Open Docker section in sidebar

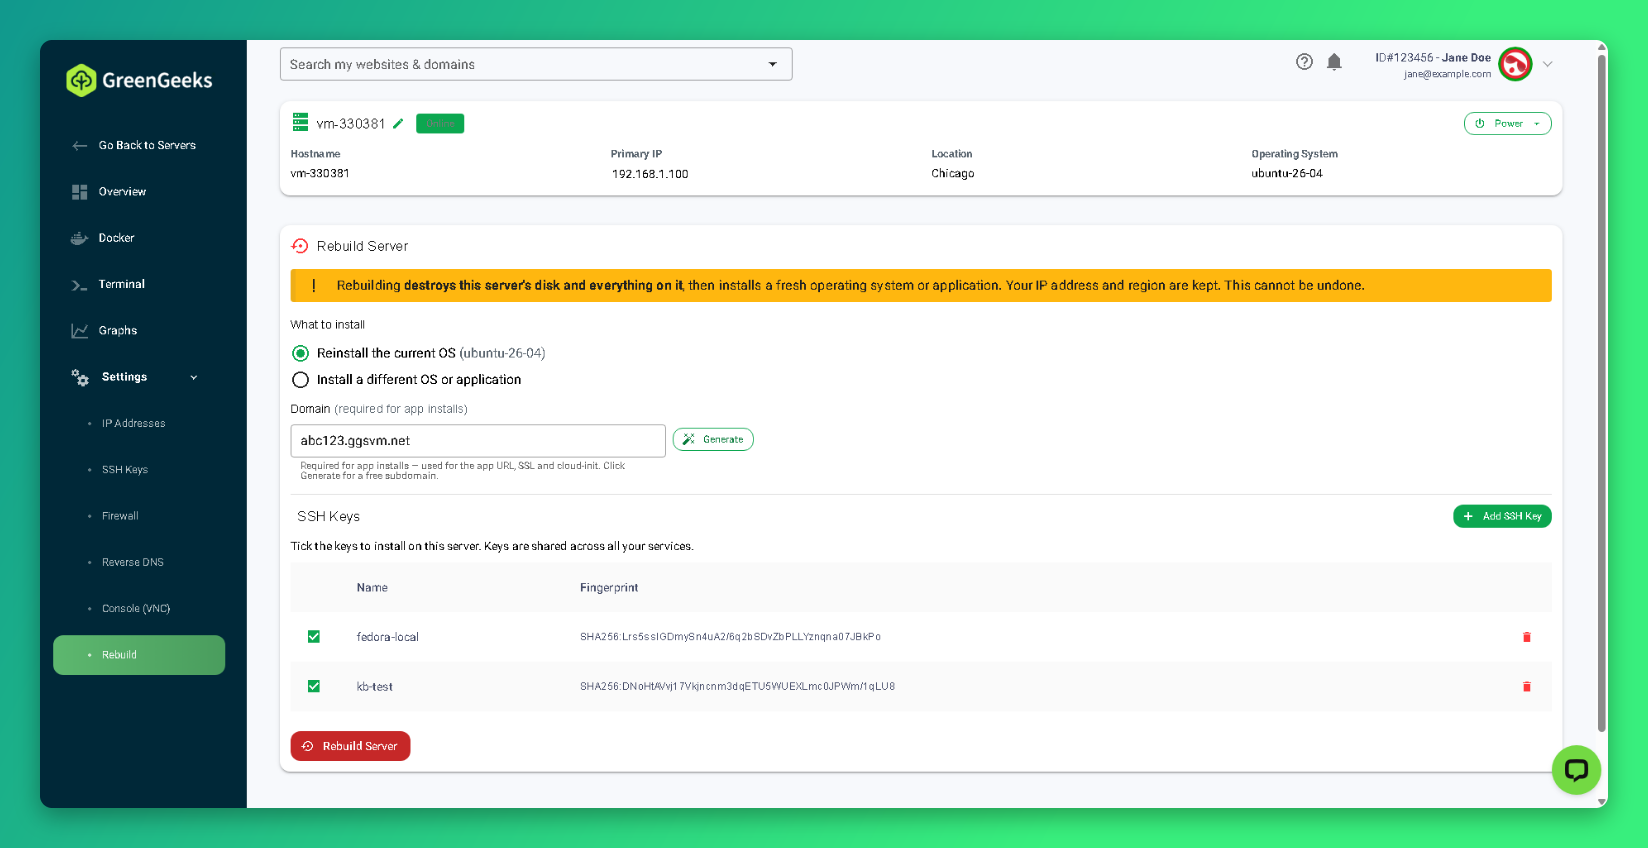(116, 238)
